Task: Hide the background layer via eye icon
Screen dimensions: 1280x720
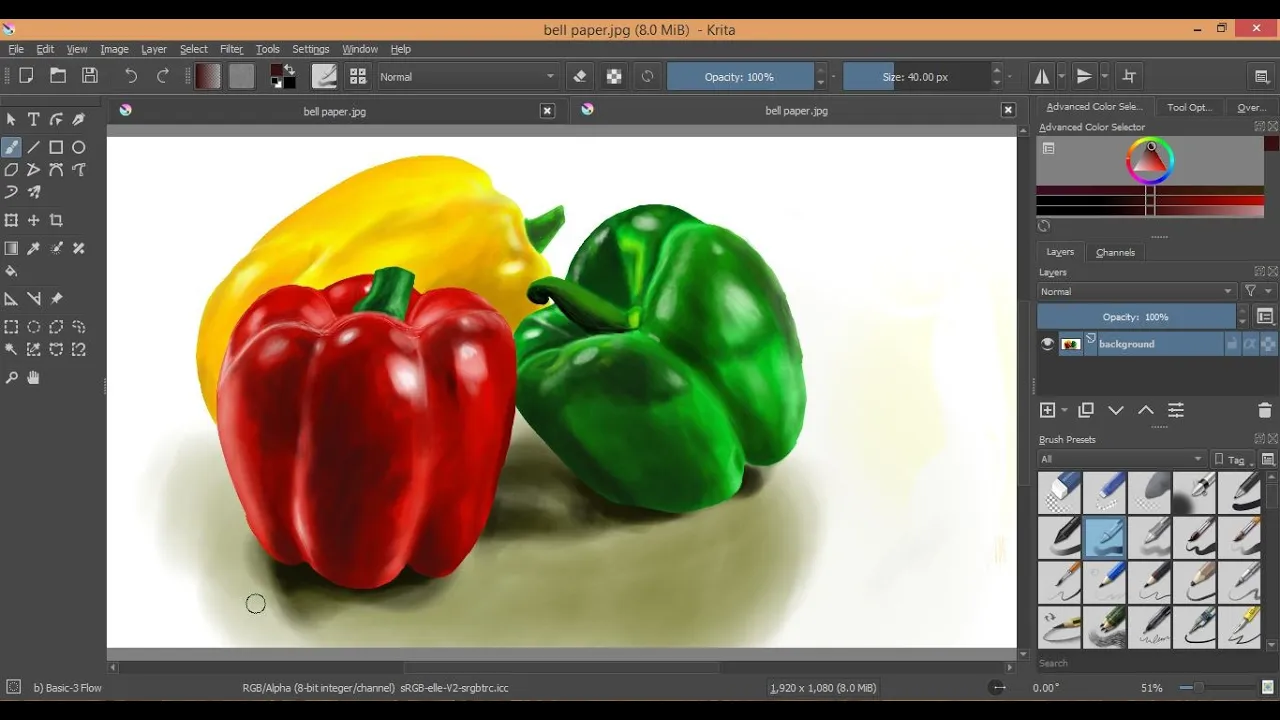Action: click(x=1047, y=344)
